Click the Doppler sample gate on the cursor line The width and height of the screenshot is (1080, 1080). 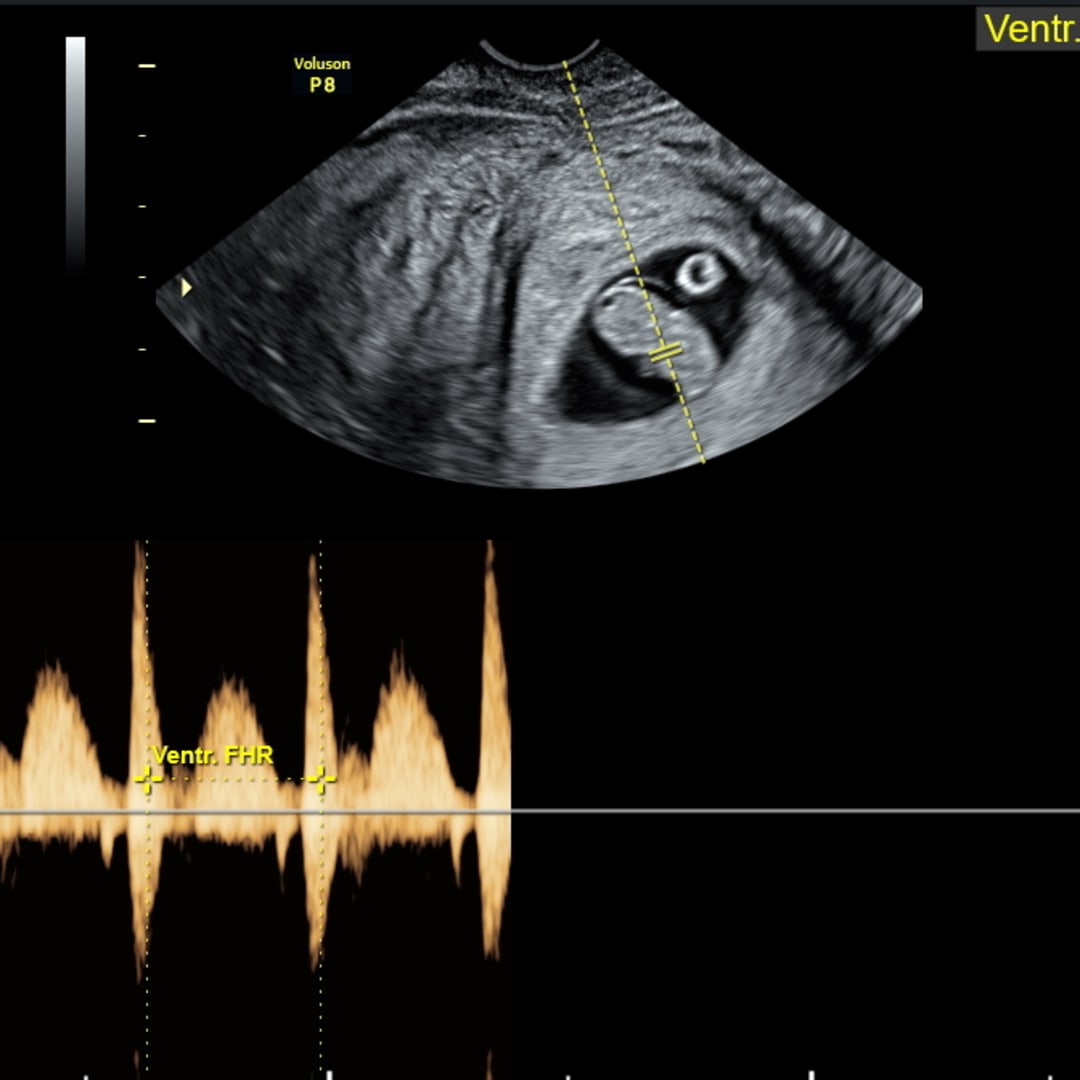point(665,351)
